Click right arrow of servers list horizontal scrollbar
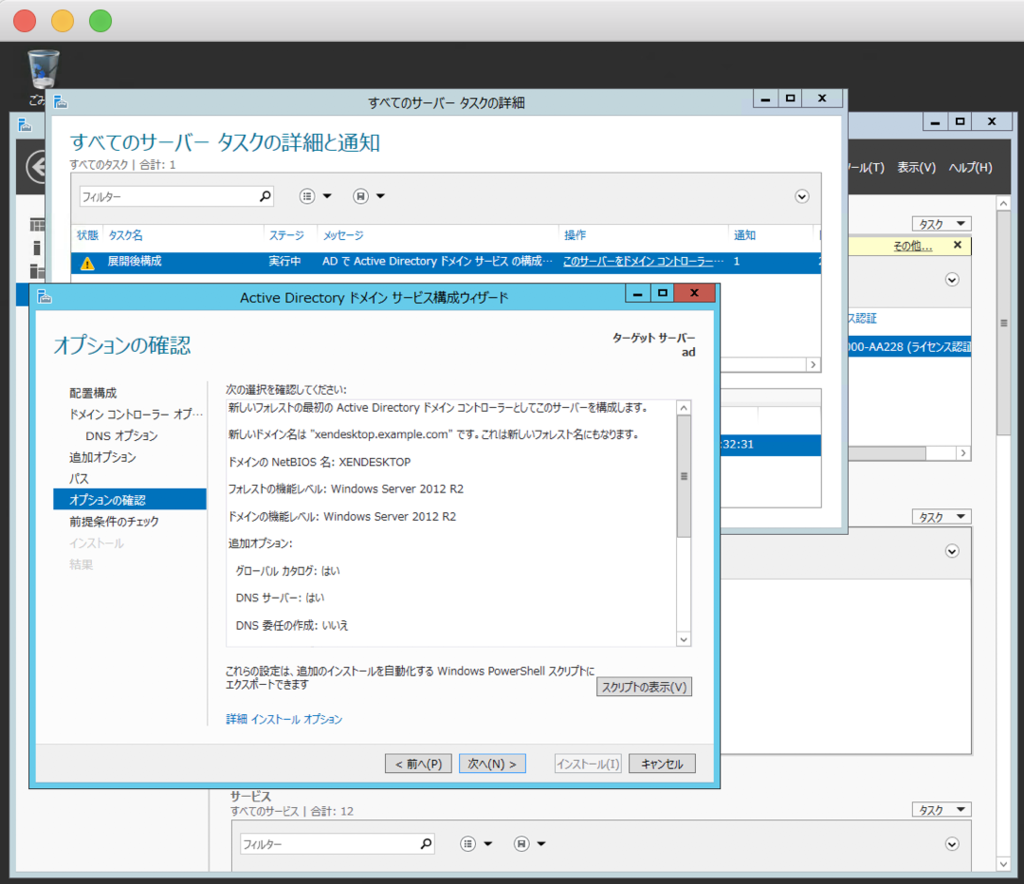Viewport: 1024px width, 884px height. point(963,453)
